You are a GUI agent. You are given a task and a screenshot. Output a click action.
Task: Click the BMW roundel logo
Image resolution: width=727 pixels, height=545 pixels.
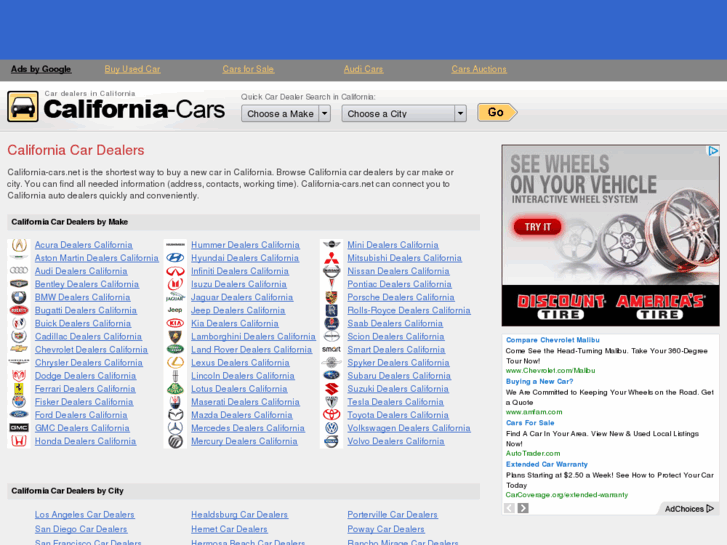(19, 297)
